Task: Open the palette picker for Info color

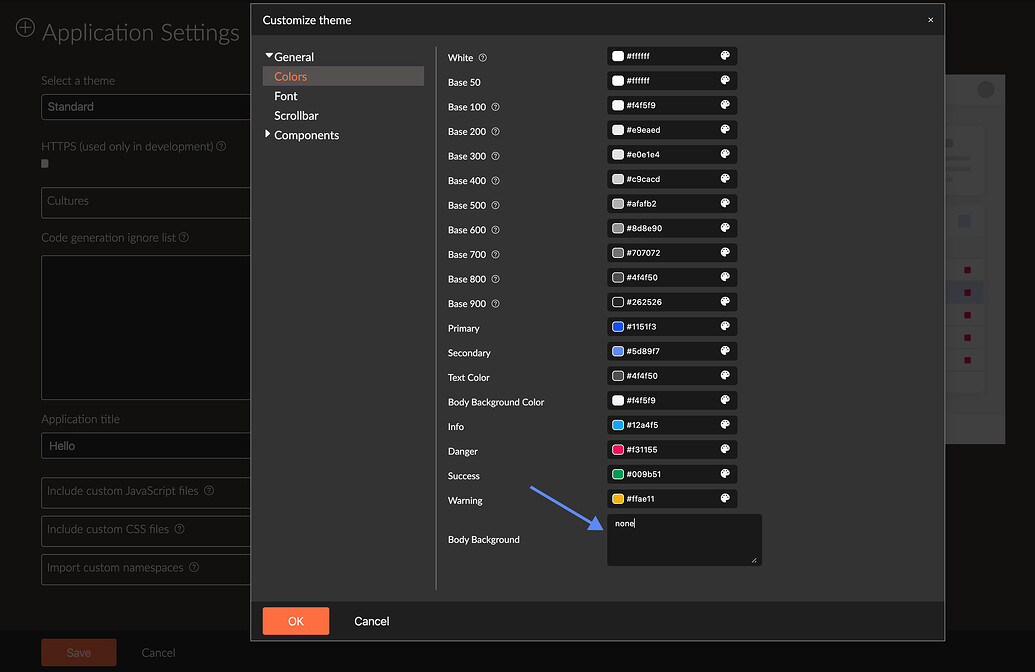Action: coord(725,424)
